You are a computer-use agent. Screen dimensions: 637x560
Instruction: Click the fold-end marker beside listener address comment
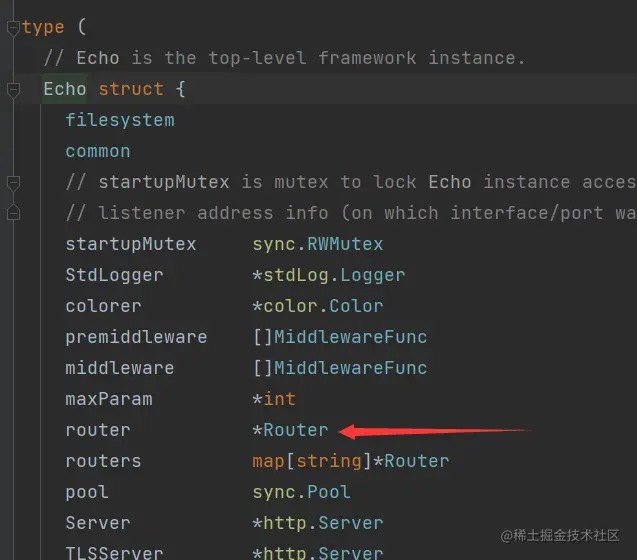[13, 213]
